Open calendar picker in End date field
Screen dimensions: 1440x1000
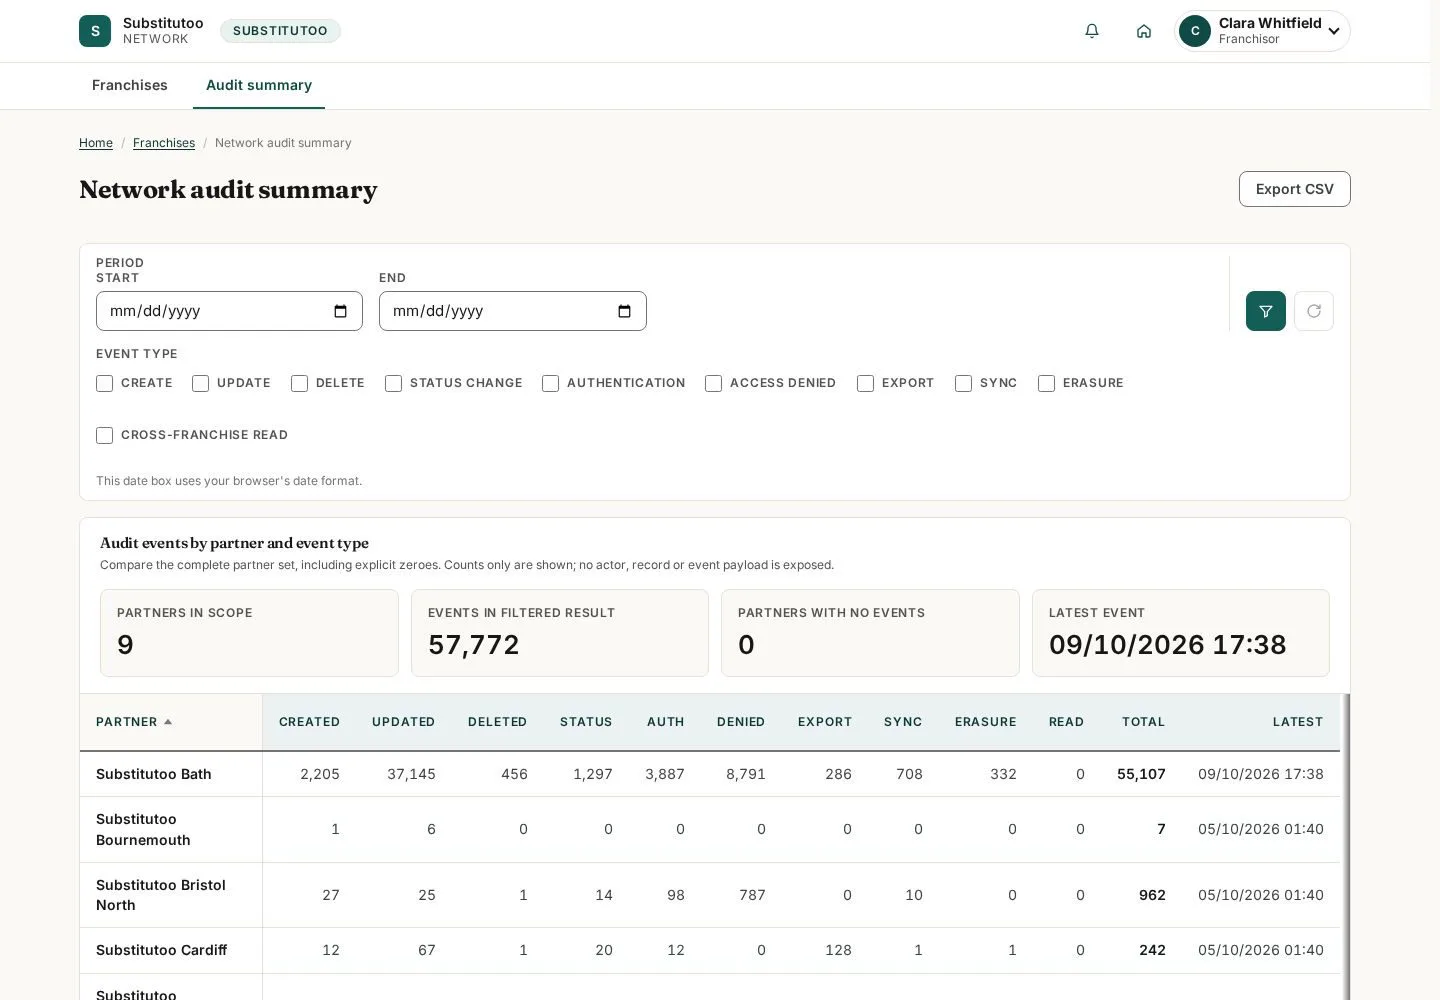(x=624, y=311)
